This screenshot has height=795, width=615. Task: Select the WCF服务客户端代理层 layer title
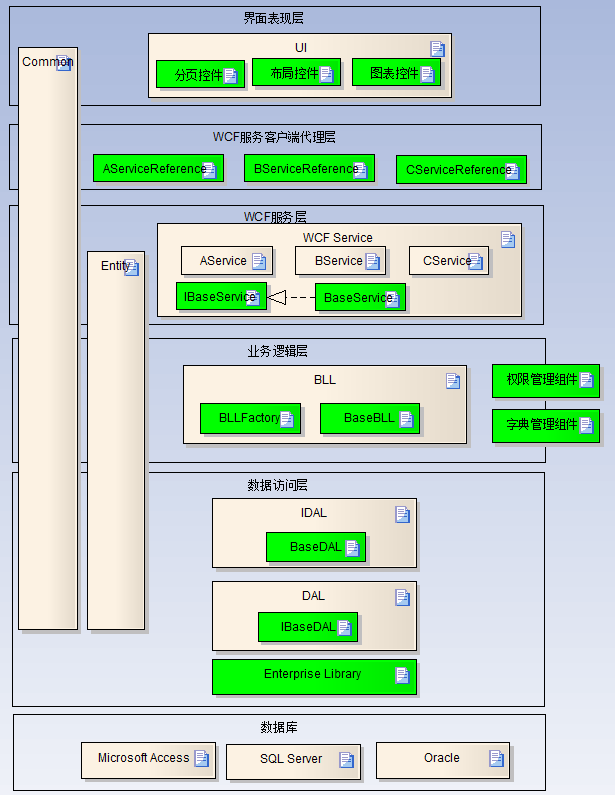(x=274, y=137)
